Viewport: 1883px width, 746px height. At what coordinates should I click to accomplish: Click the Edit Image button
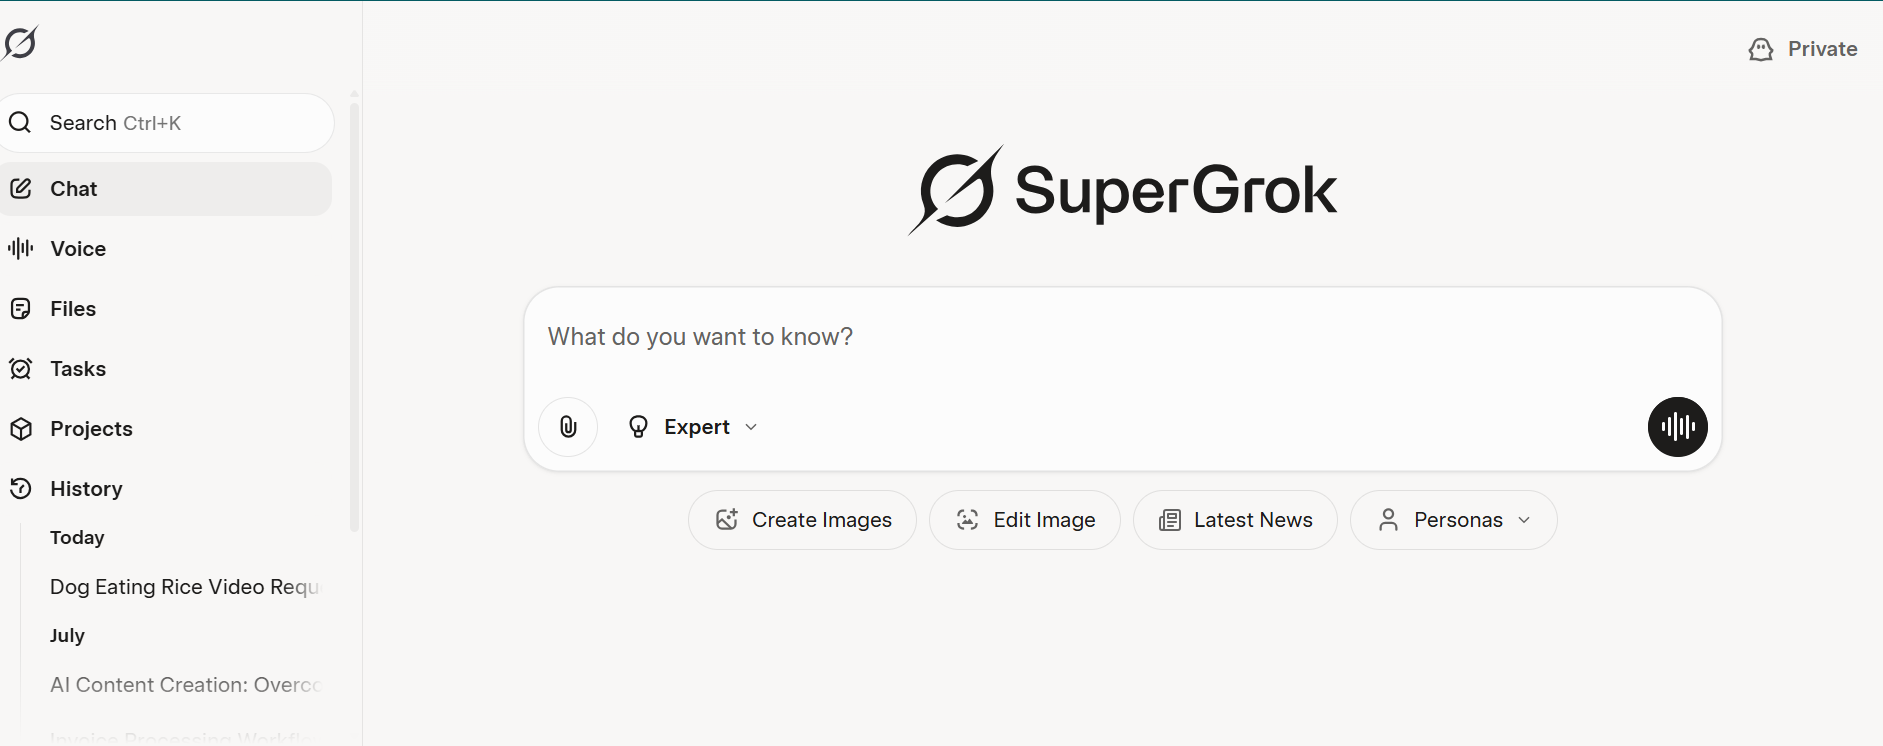1024,520
